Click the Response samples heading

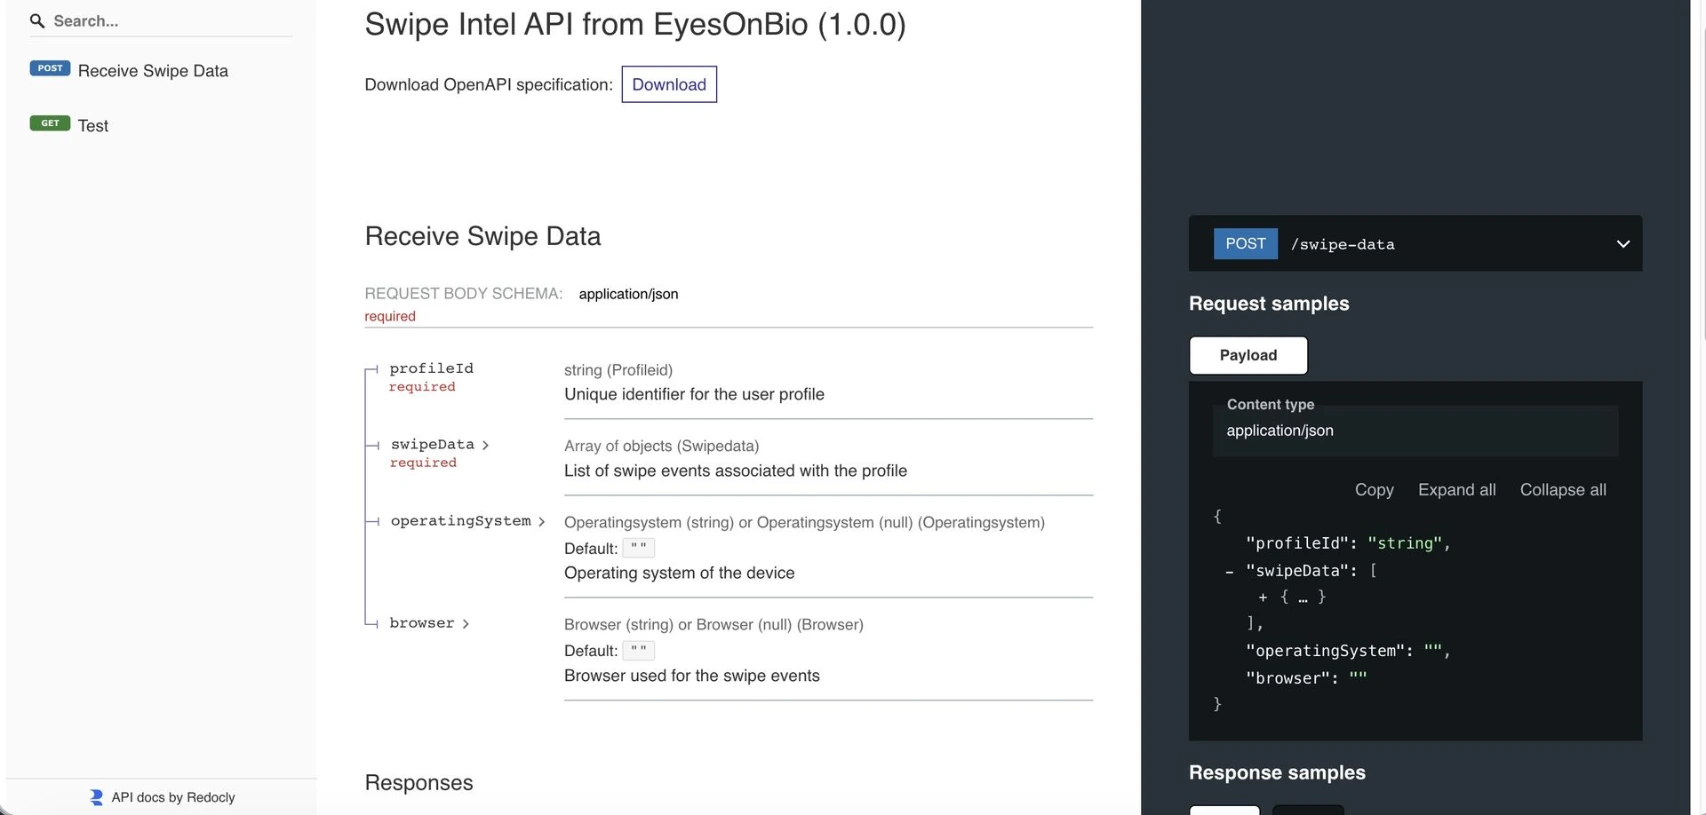point(1277,773)
